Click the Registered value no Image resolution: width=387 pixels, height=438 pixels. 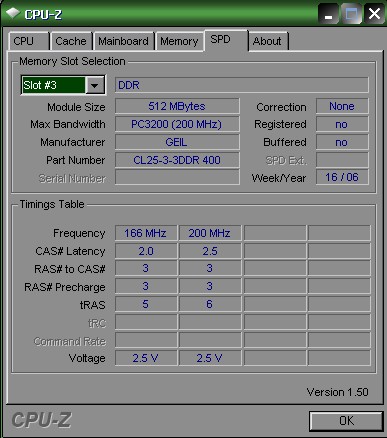click(x=342, y=124)
